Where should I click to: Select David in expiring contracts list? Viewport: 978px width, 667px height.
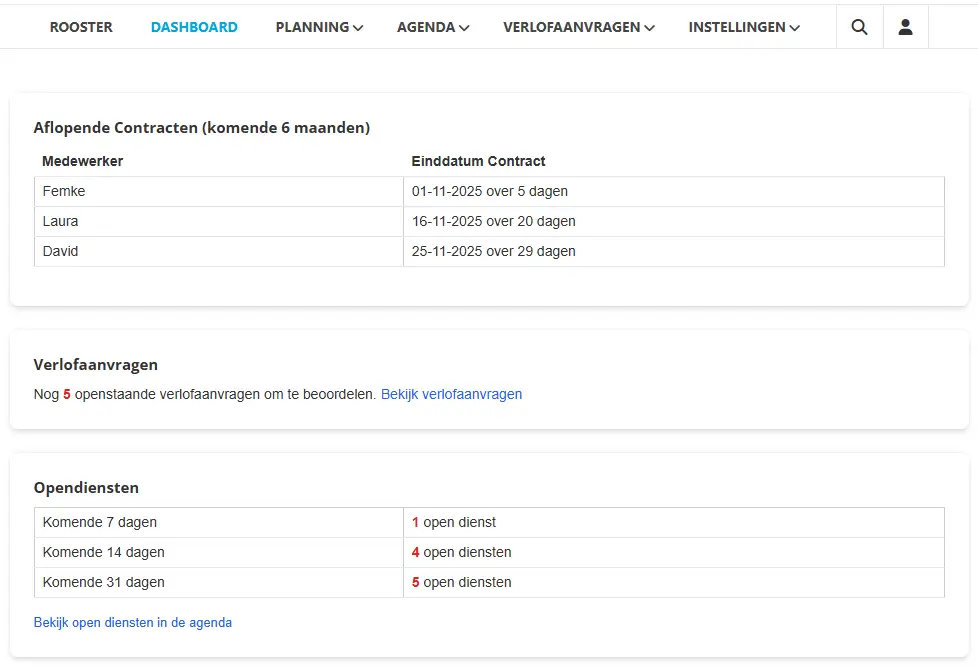coord(60,251)
